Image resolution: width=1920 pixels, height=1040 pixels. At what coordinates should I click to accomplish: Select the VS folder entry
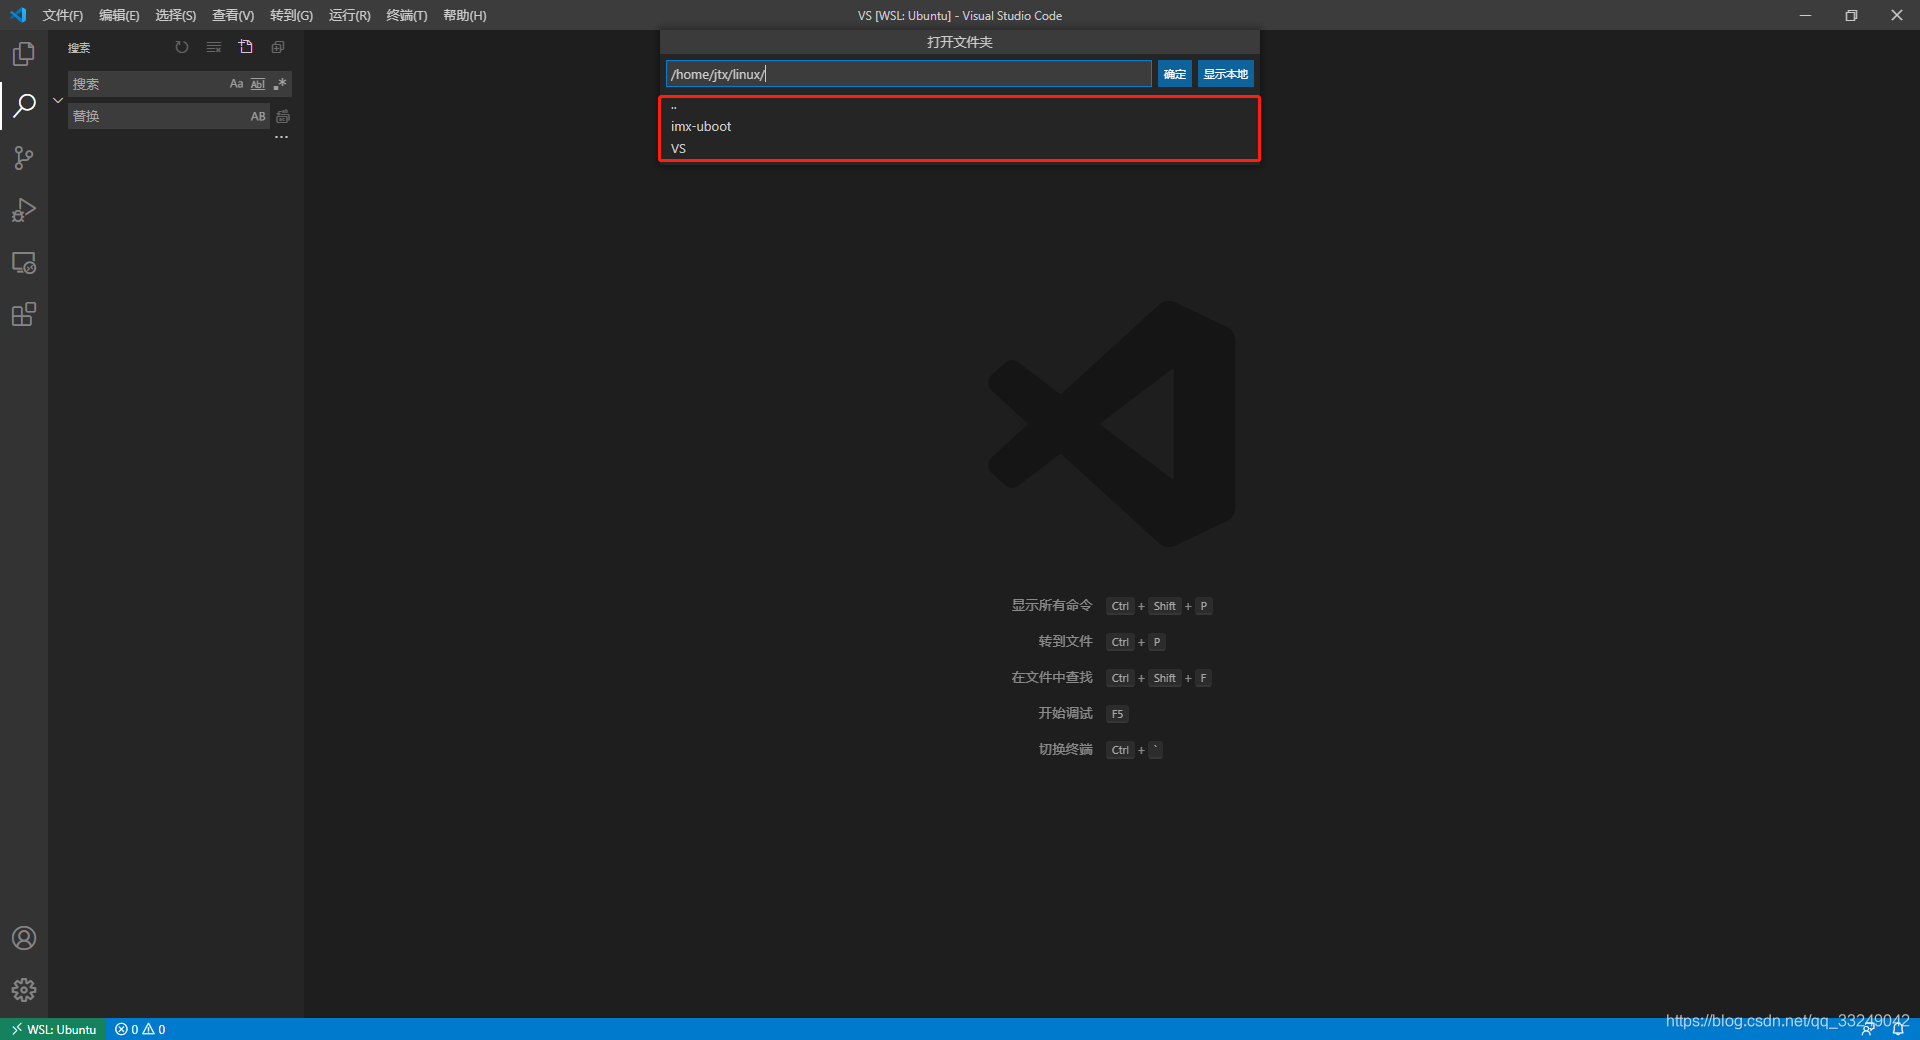[960, 148]
